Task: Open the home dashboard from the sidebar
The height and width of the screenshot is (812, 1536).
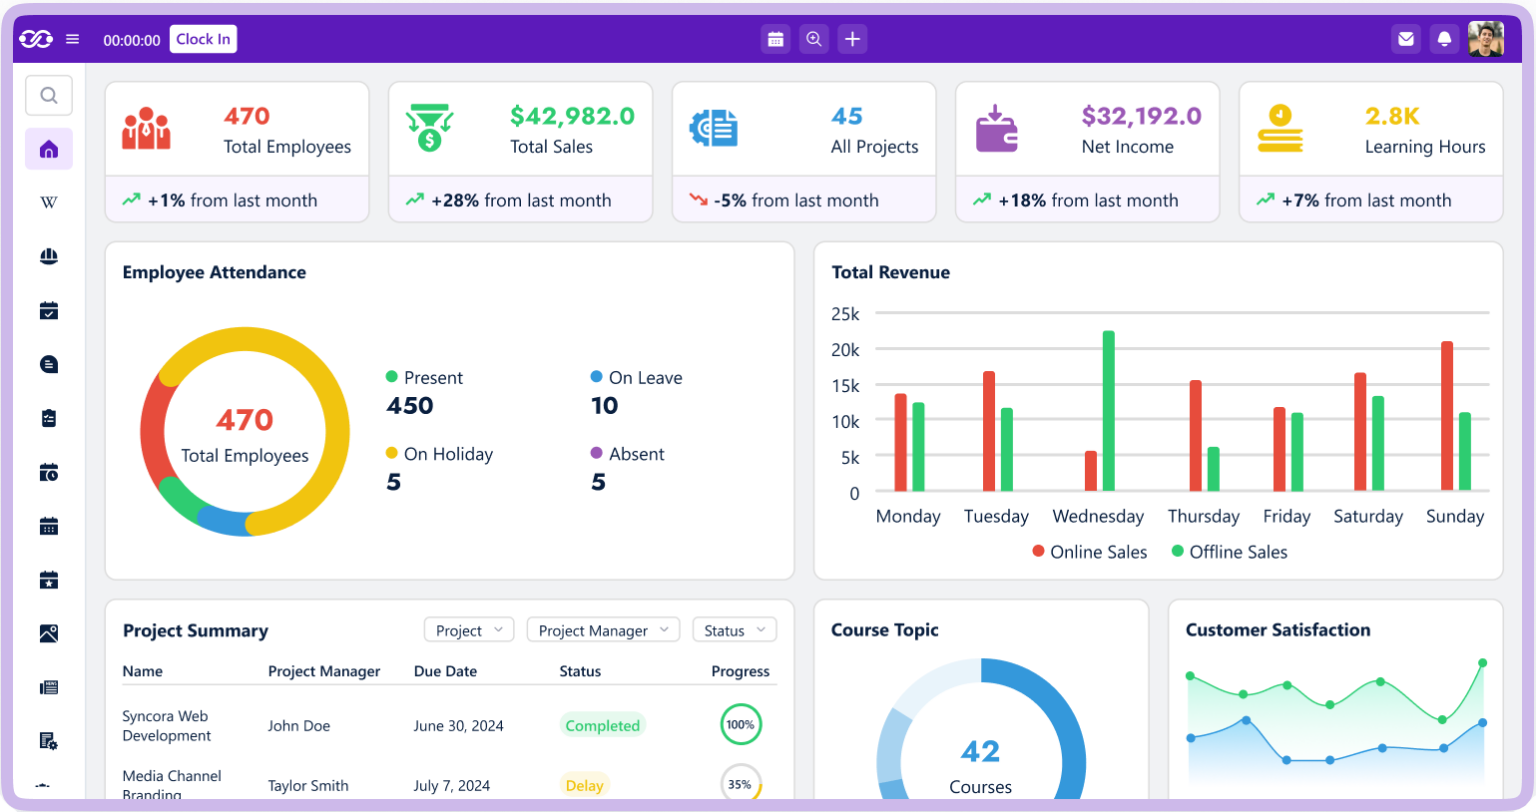Action: pyautogui.click(x=48, y=148)
